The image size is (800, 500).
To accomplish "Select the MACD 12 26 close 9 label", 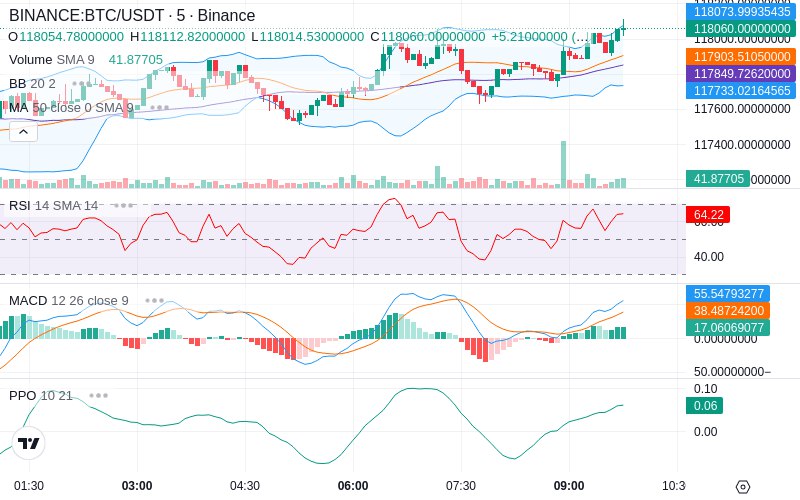I will (x=68, y=301).
